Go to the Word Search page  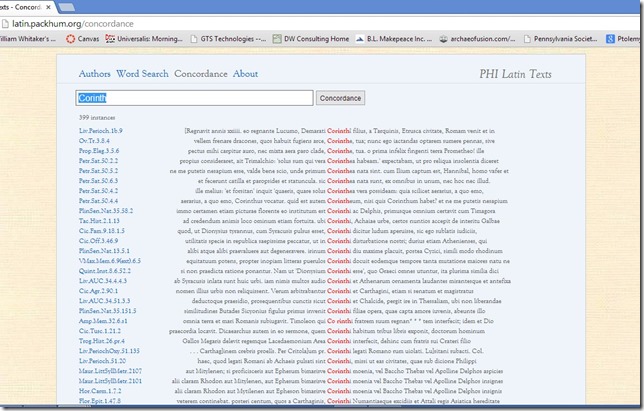click(142, 74)
